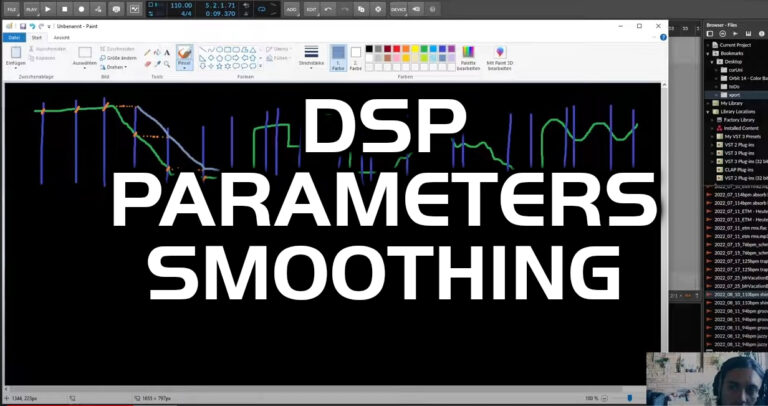Open the Datei menu tab
Image resolution: width=768 pixels, height=406 pixels.
pos(14,37)
